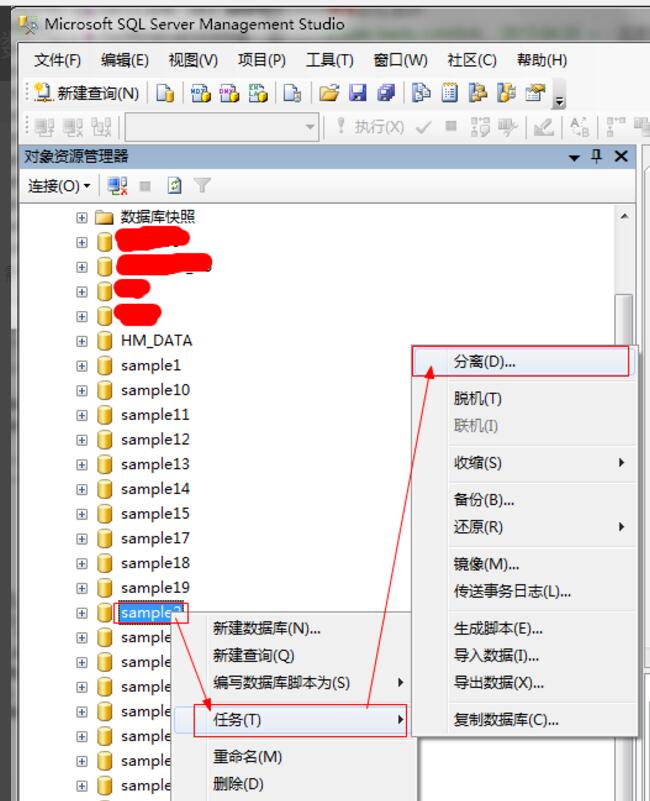Click the sample14 database icon
Viewport: 650px width, 801px height.
click(105, 489)
